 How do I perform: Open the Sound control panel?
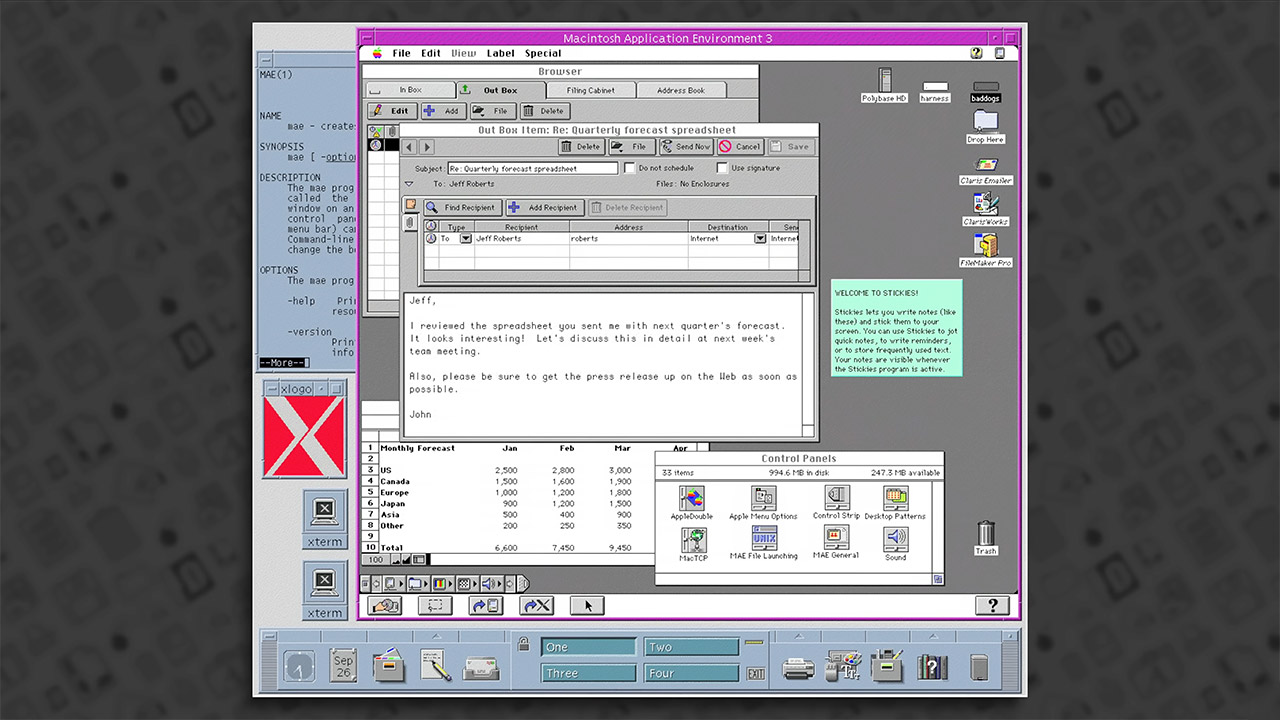coord(895,540)
